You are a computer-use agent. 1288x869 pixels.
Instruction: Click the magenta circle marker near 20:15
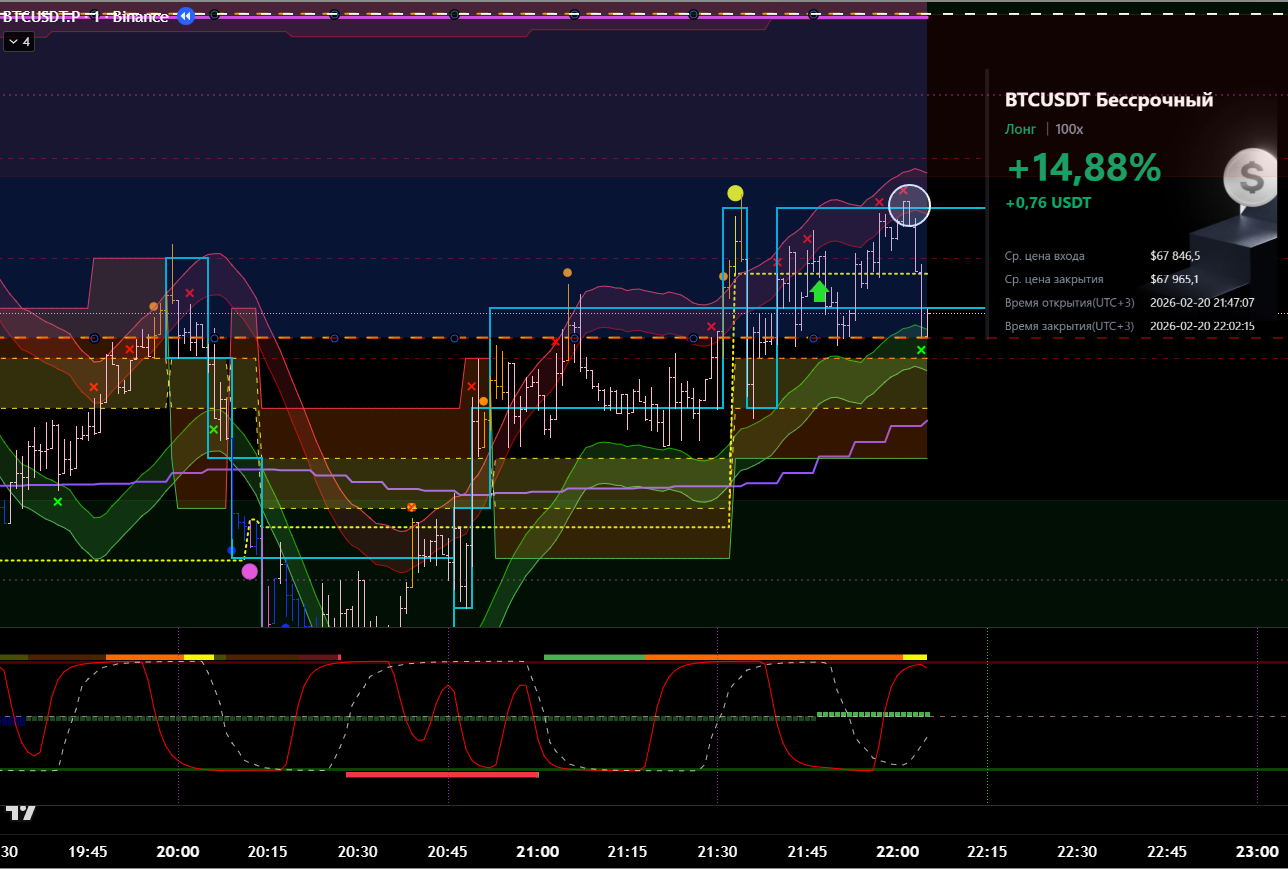249,571
